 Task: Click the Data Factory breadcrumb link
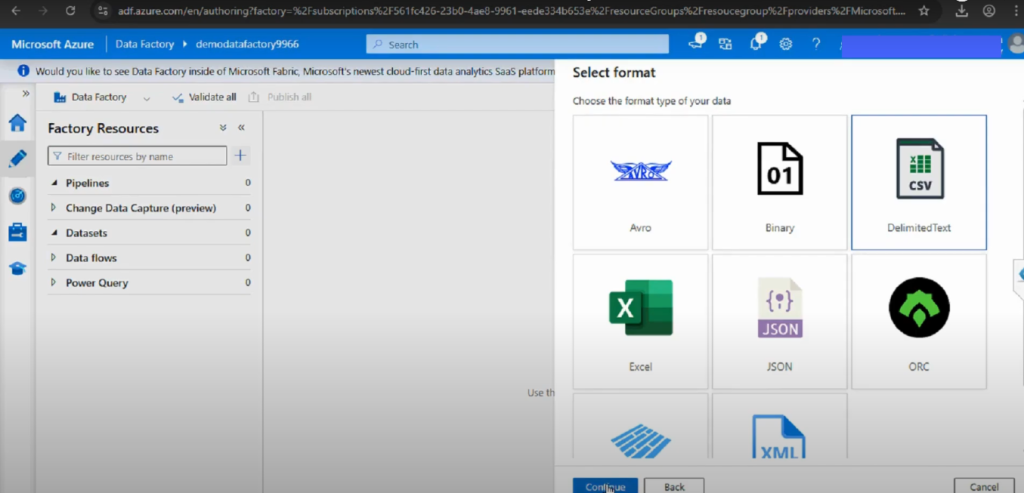coord(145,44)
